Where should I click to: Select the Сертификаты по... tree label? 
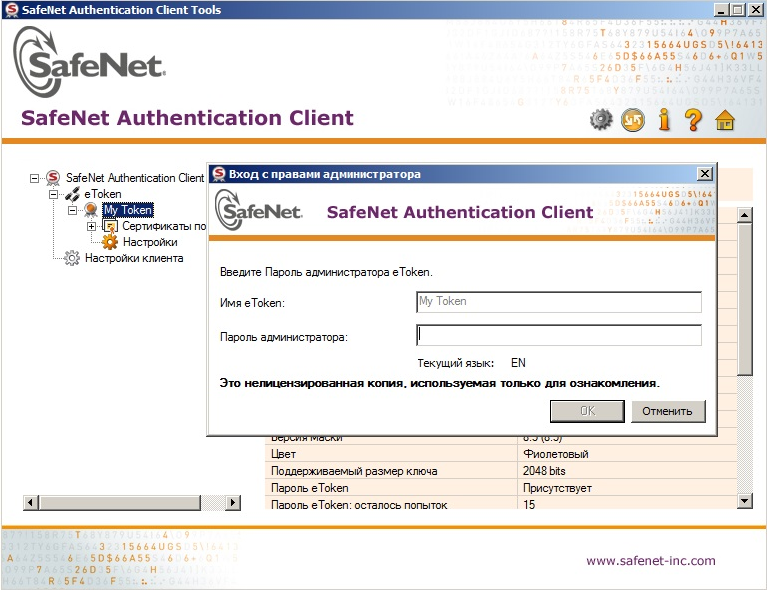click(164, 227)
